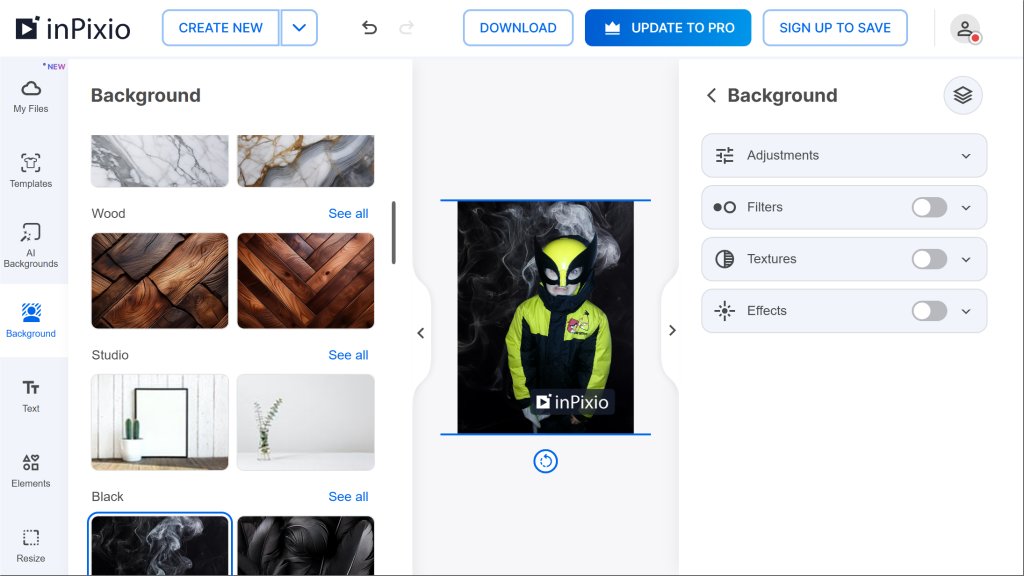The height and width of the screenshot is (576, 1024).
Task: Open the Resize tool
Action: (x=31, y=545)
